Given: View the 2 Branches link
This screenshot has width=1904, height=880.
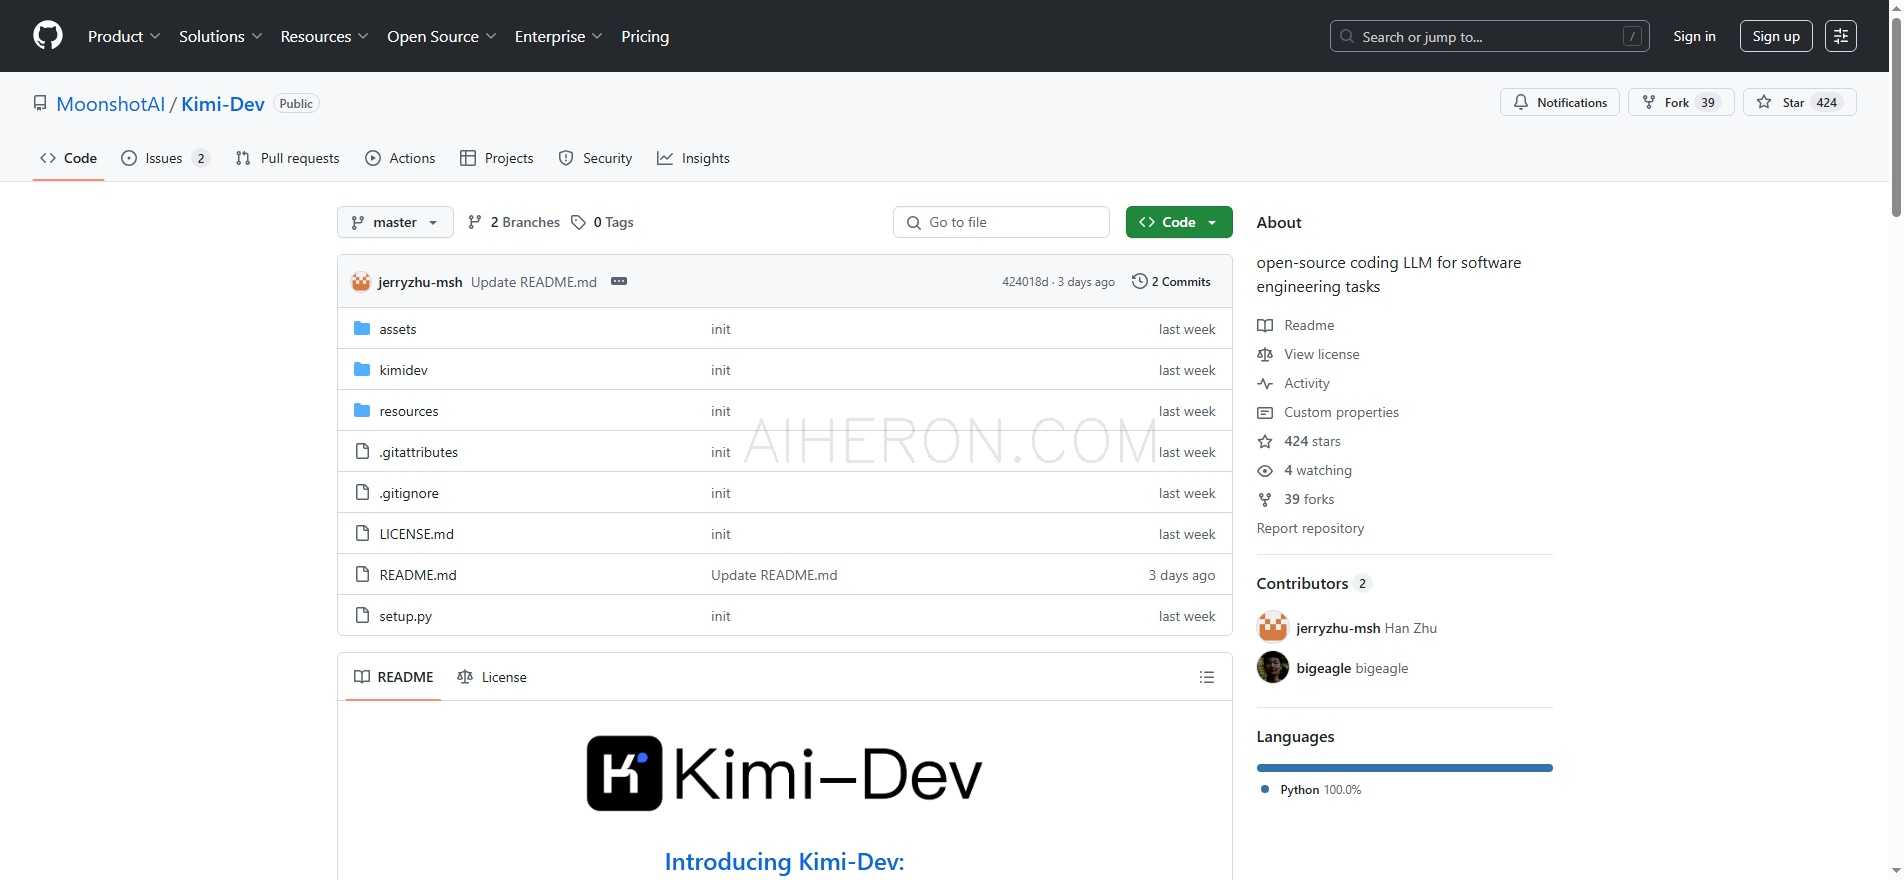Looking at the screenshot, I should (x=514, y=222).
